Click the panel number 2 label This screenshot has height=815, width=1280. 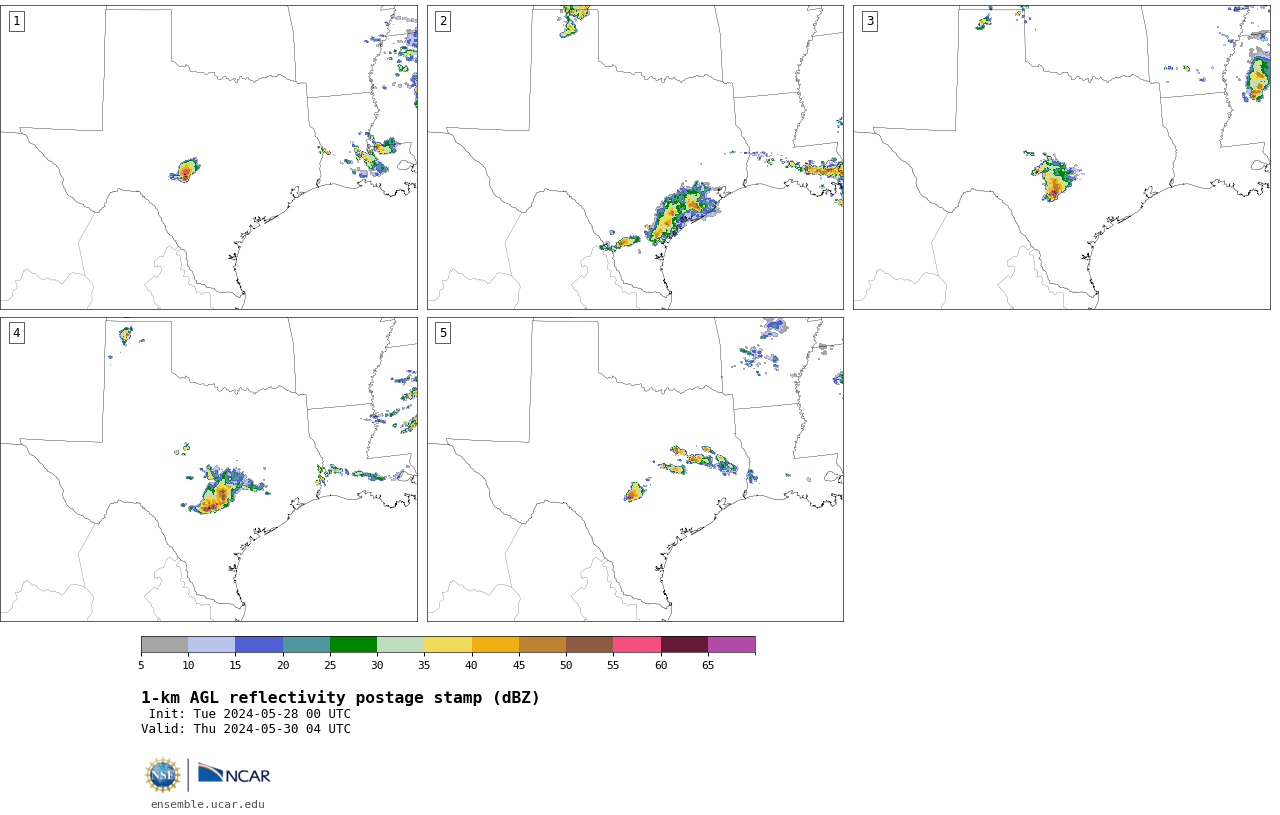click(443, 21)
